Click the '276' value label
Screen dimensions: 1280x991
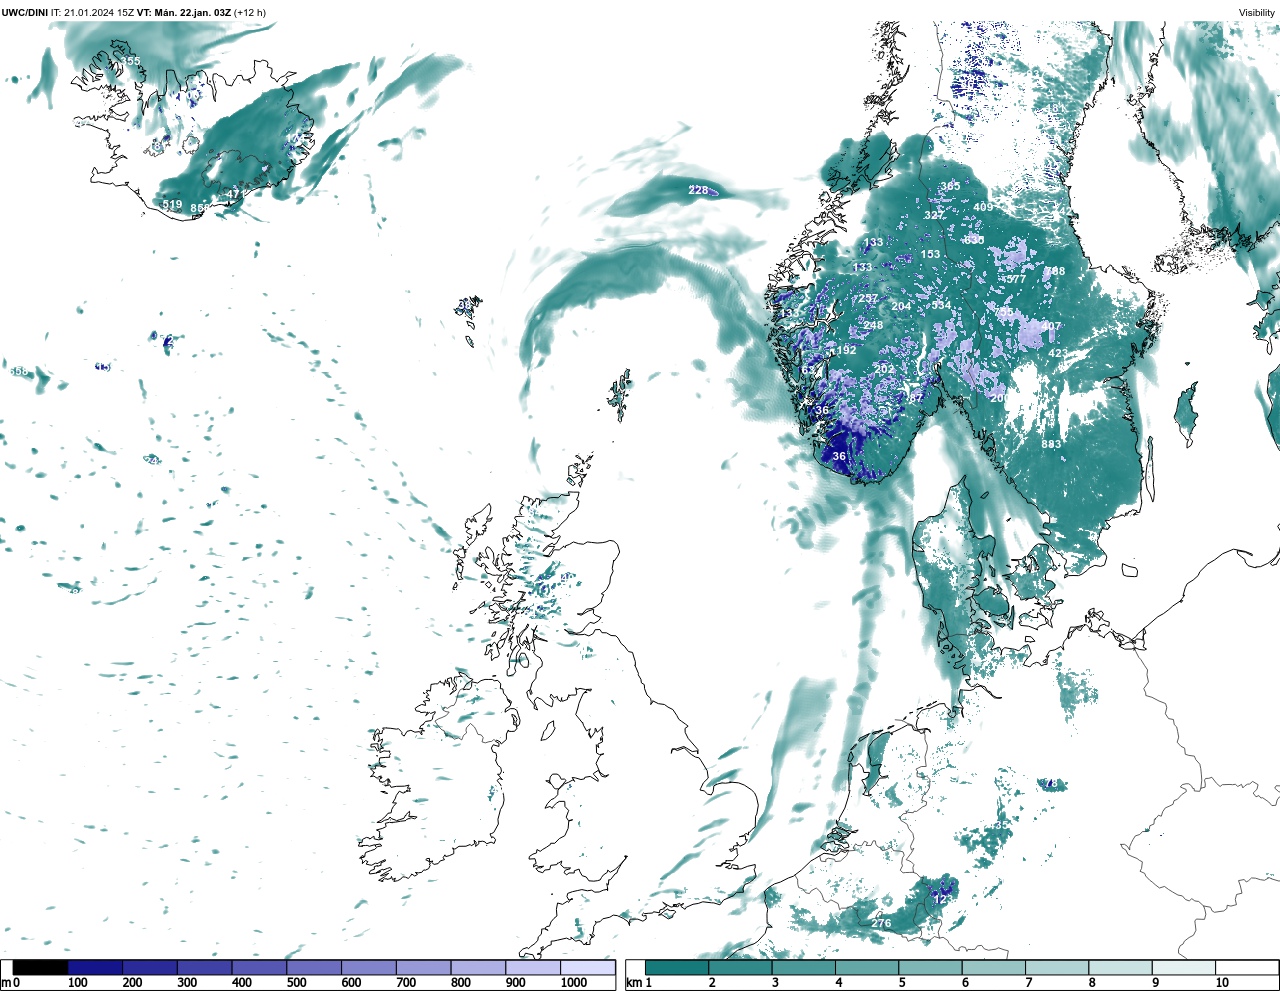(881, 923)
